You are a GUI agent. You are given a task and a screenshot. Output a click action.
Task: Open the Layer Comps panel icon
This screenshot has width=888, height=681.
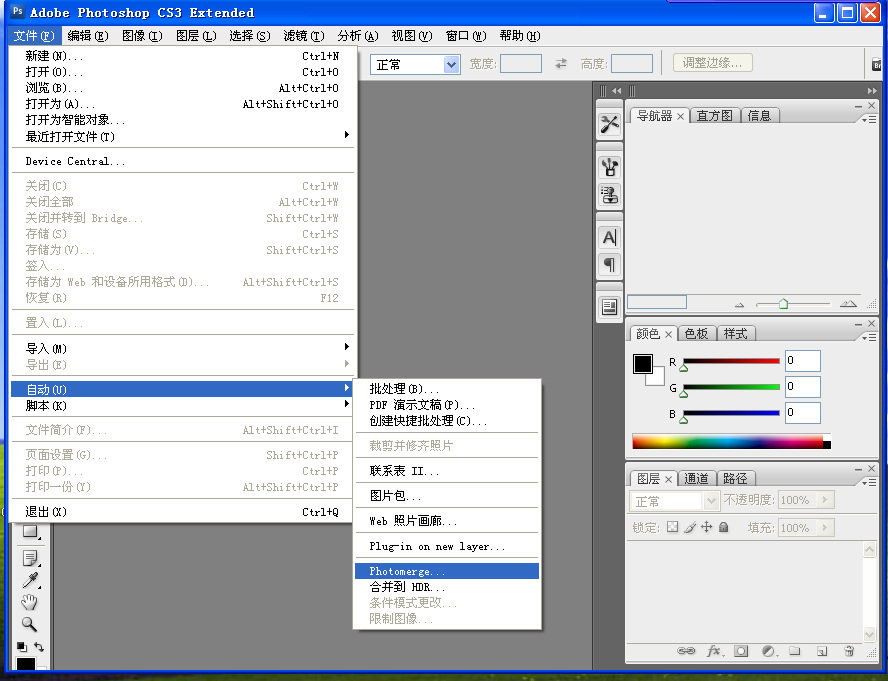[609, 307]
